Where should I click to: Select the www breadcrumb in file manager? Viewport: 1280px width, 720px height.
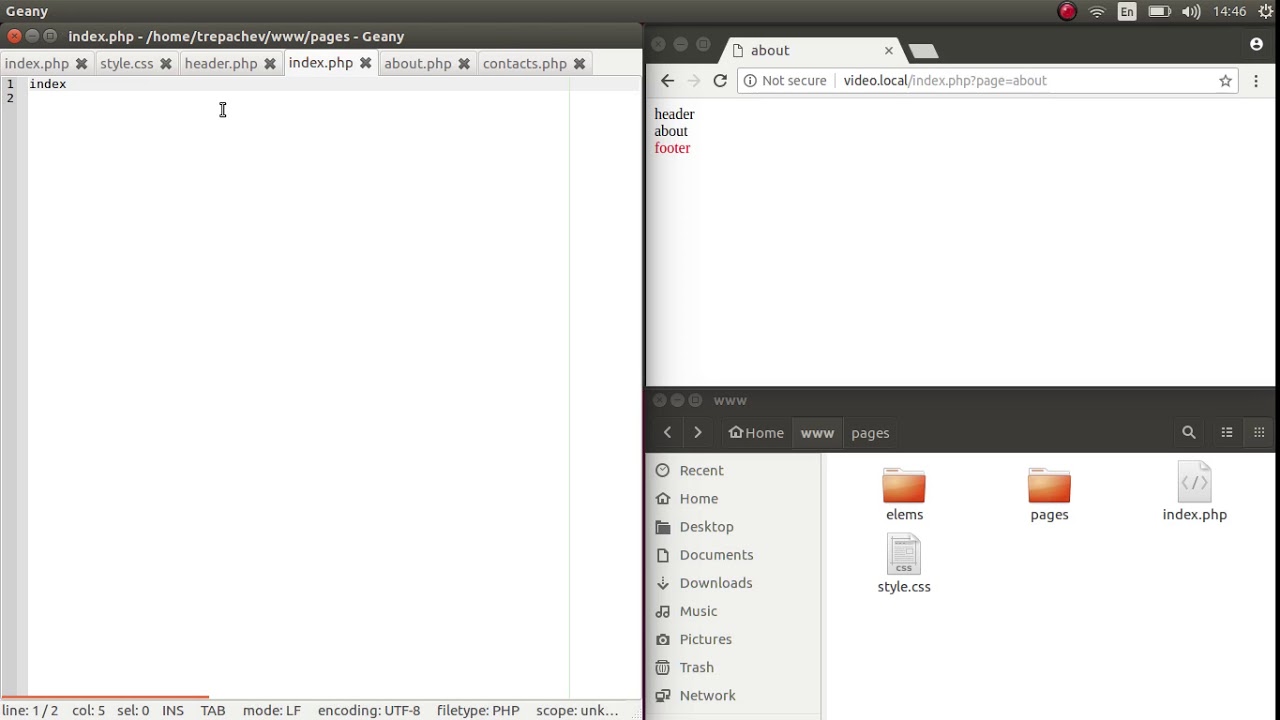(817, 433)
